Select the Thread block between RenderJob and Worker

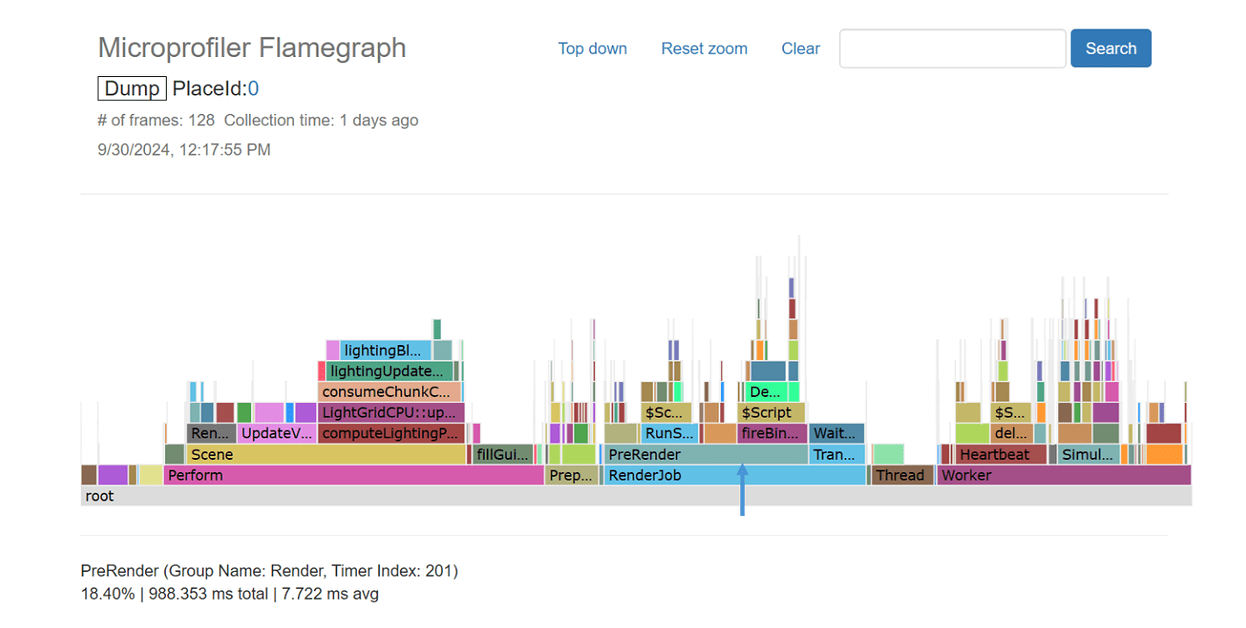tap(899, 475)
